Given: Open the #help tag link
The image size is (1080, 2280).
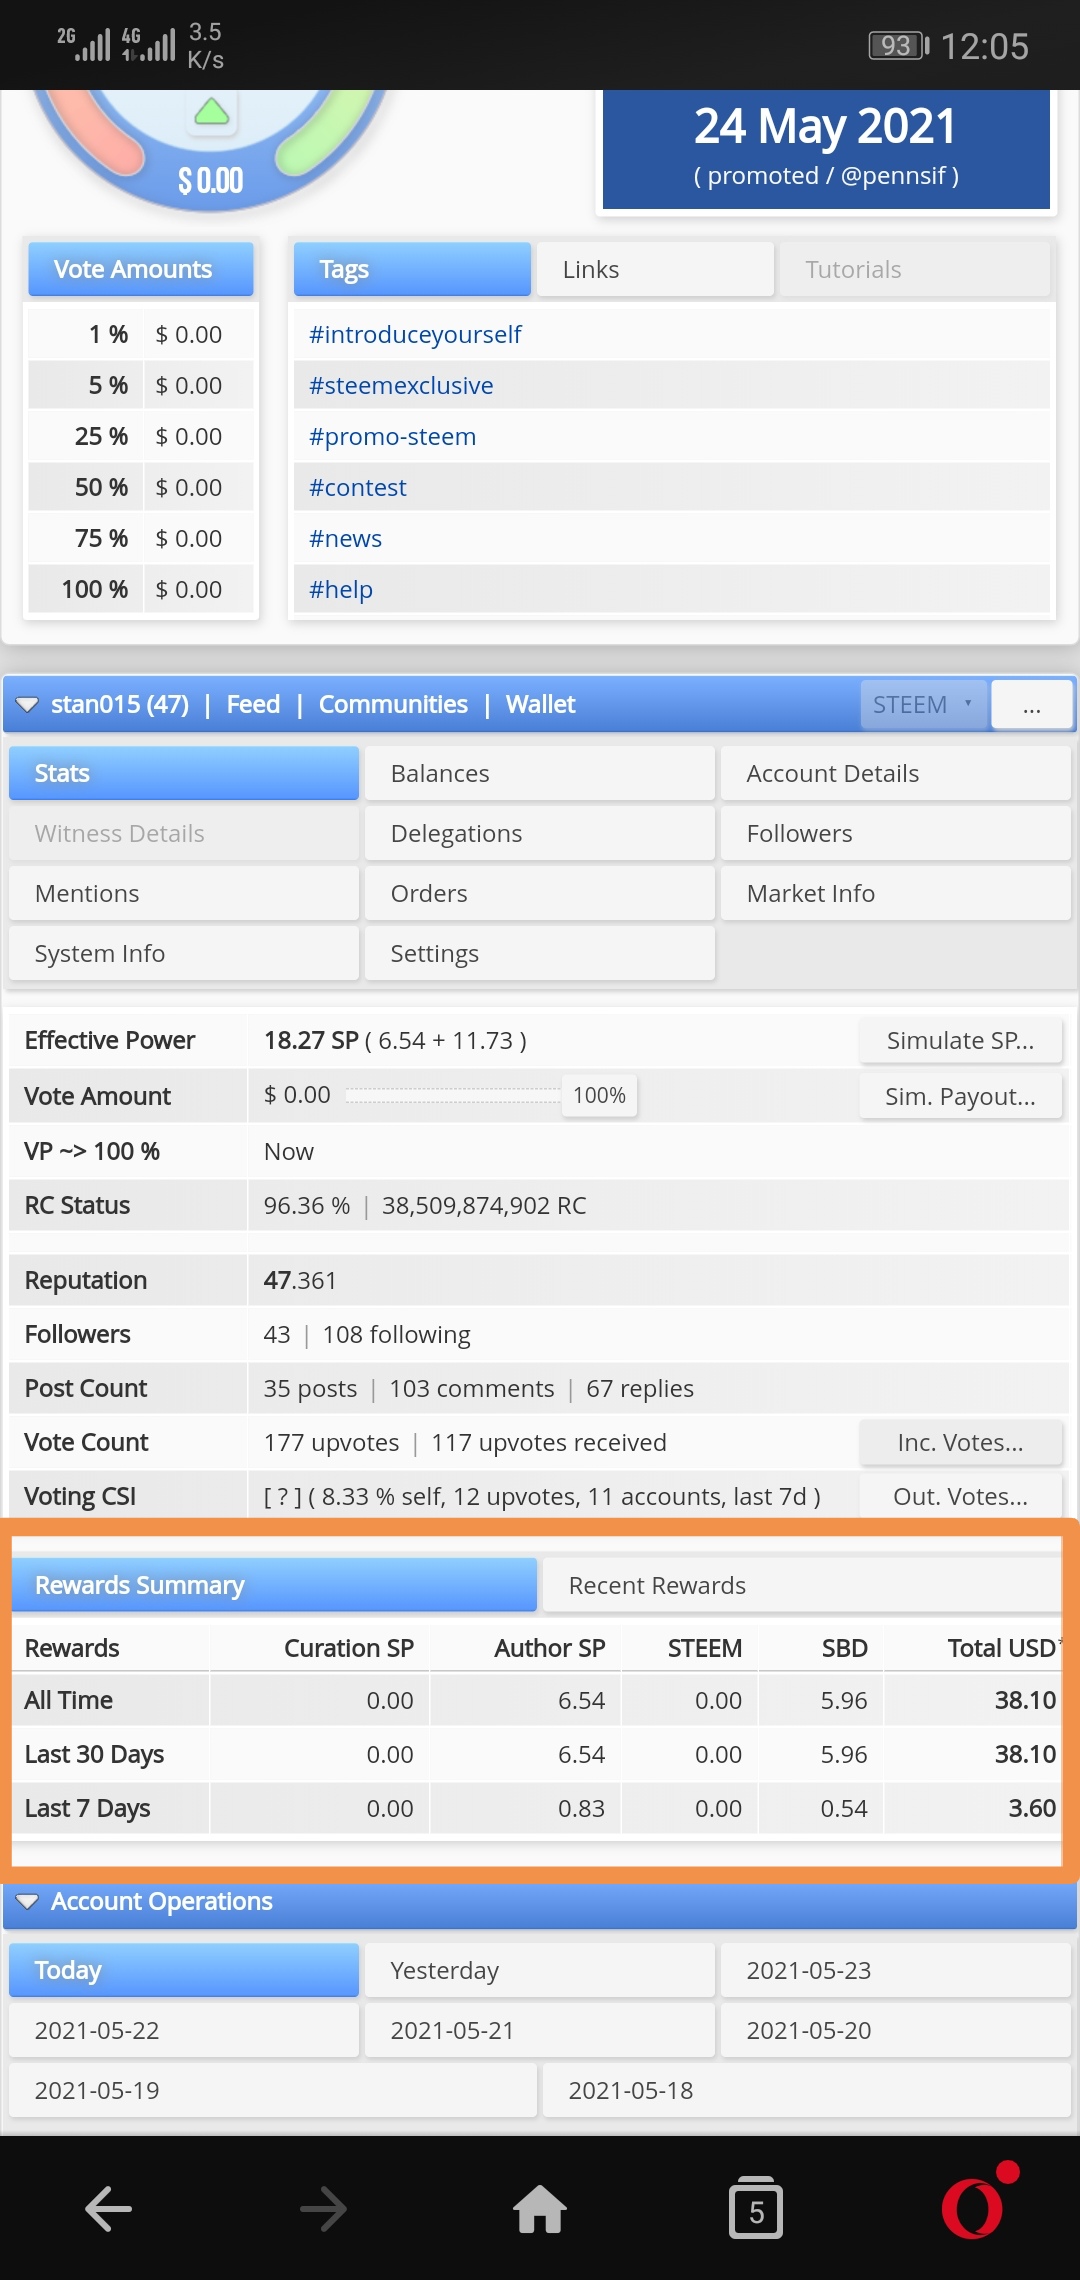Looking at the screenshot, I should click(x=340, y=589).
